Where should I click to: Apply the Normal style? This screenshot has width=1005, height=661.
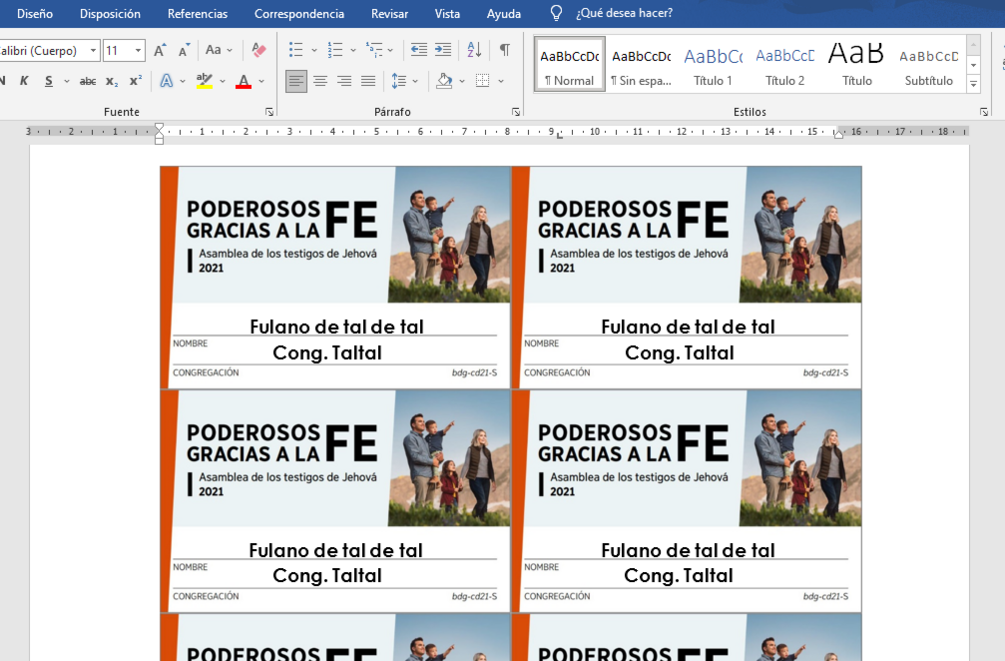570,64
